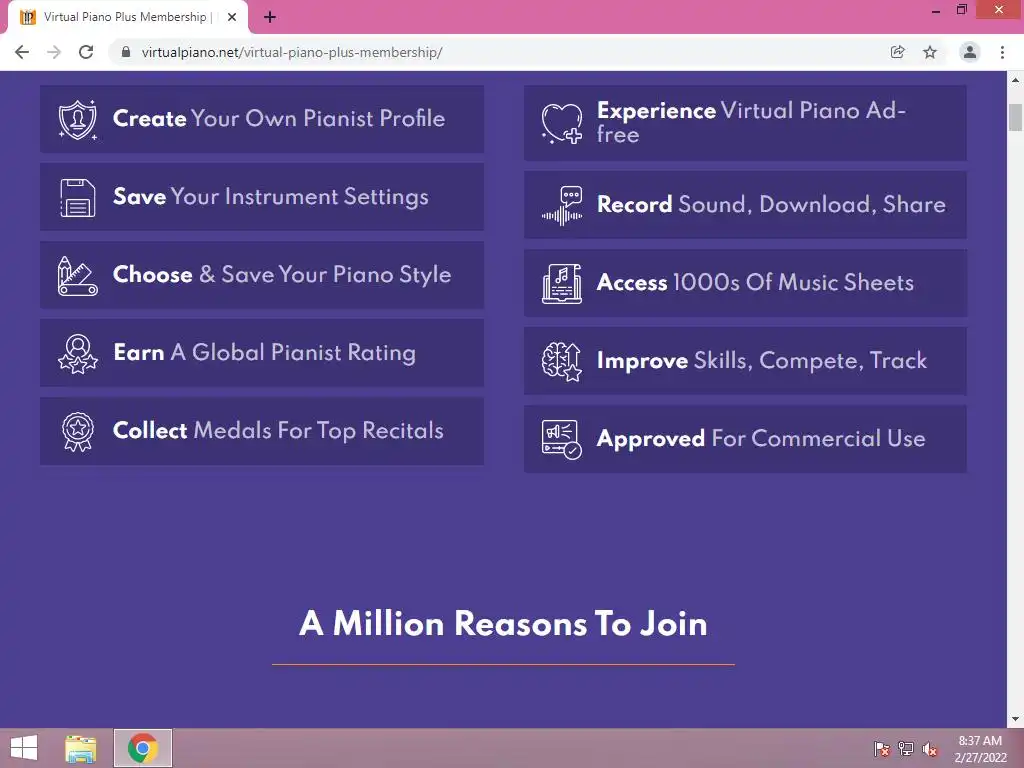Viewport: 1024px width, 768px height.
Task: Click the scrollbar up arrow
Action: pyautogui.click(x=1016, y=80)
